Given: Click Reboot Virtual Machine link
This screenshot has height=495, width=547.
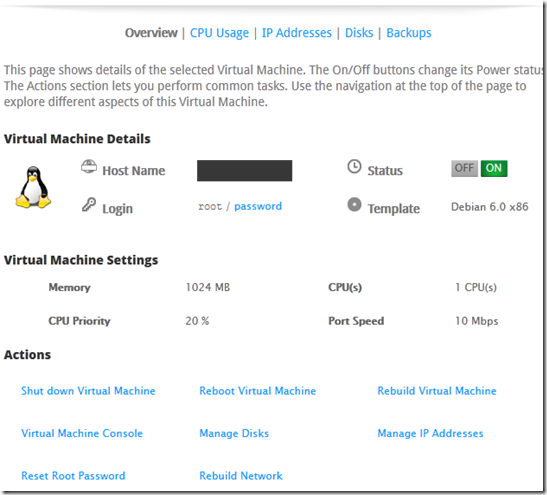Looking at the screenshot, I should (257, 391).
